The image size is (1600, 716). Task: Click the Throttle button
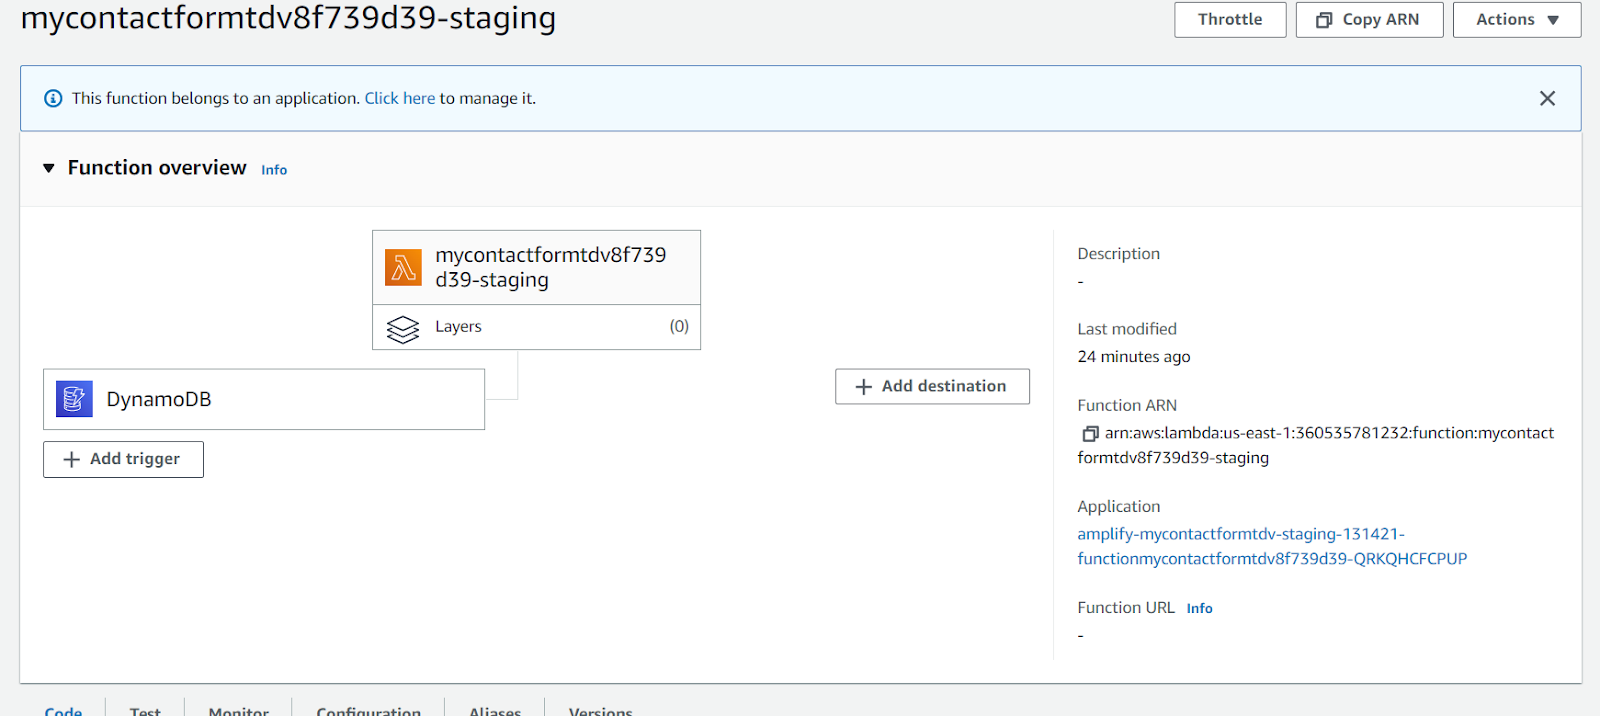(x=1230, y=20)
